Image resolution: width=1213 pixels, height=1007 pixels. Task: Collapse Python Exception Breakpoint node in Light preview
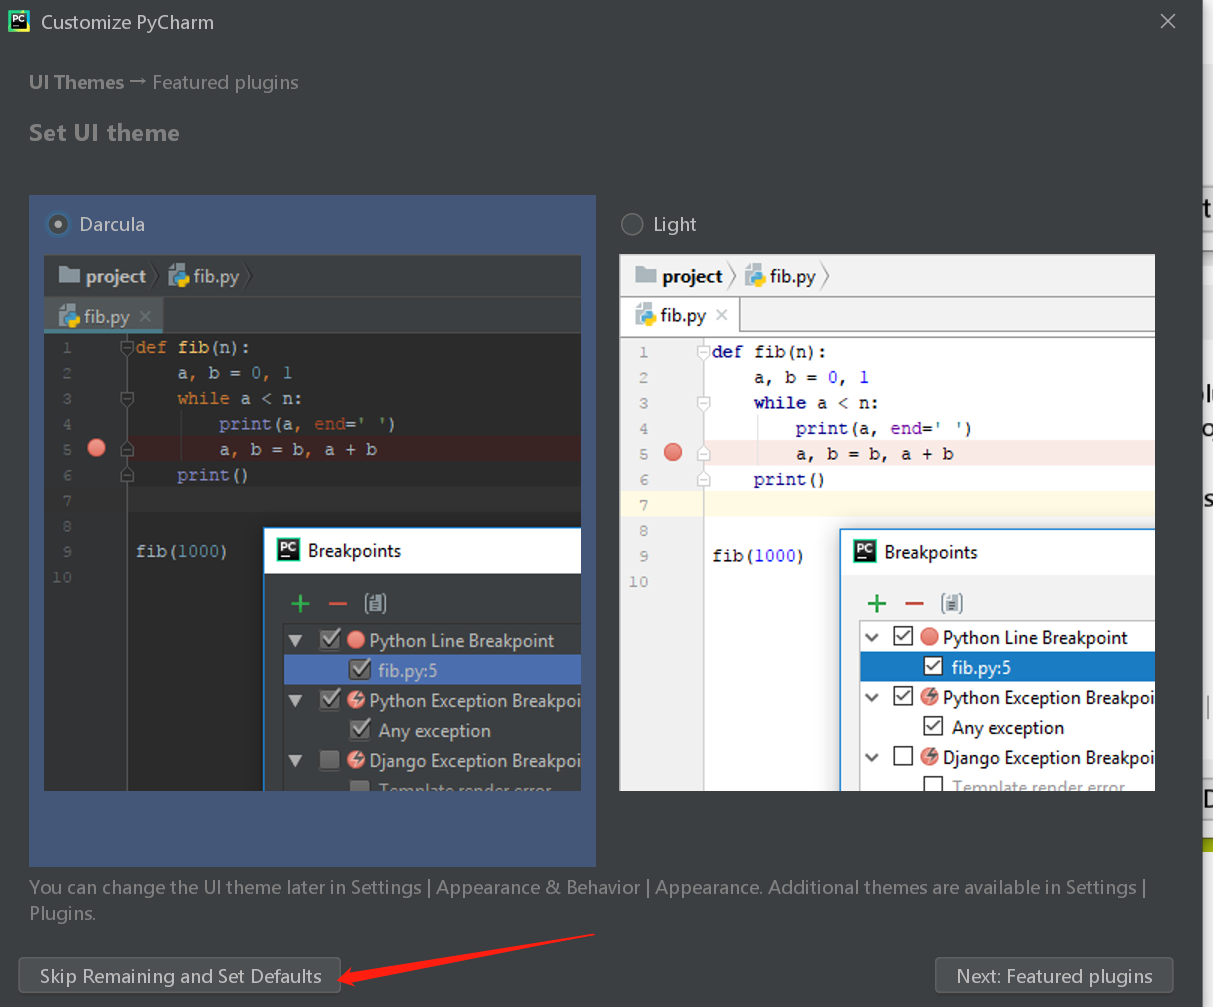pos(872,697)
